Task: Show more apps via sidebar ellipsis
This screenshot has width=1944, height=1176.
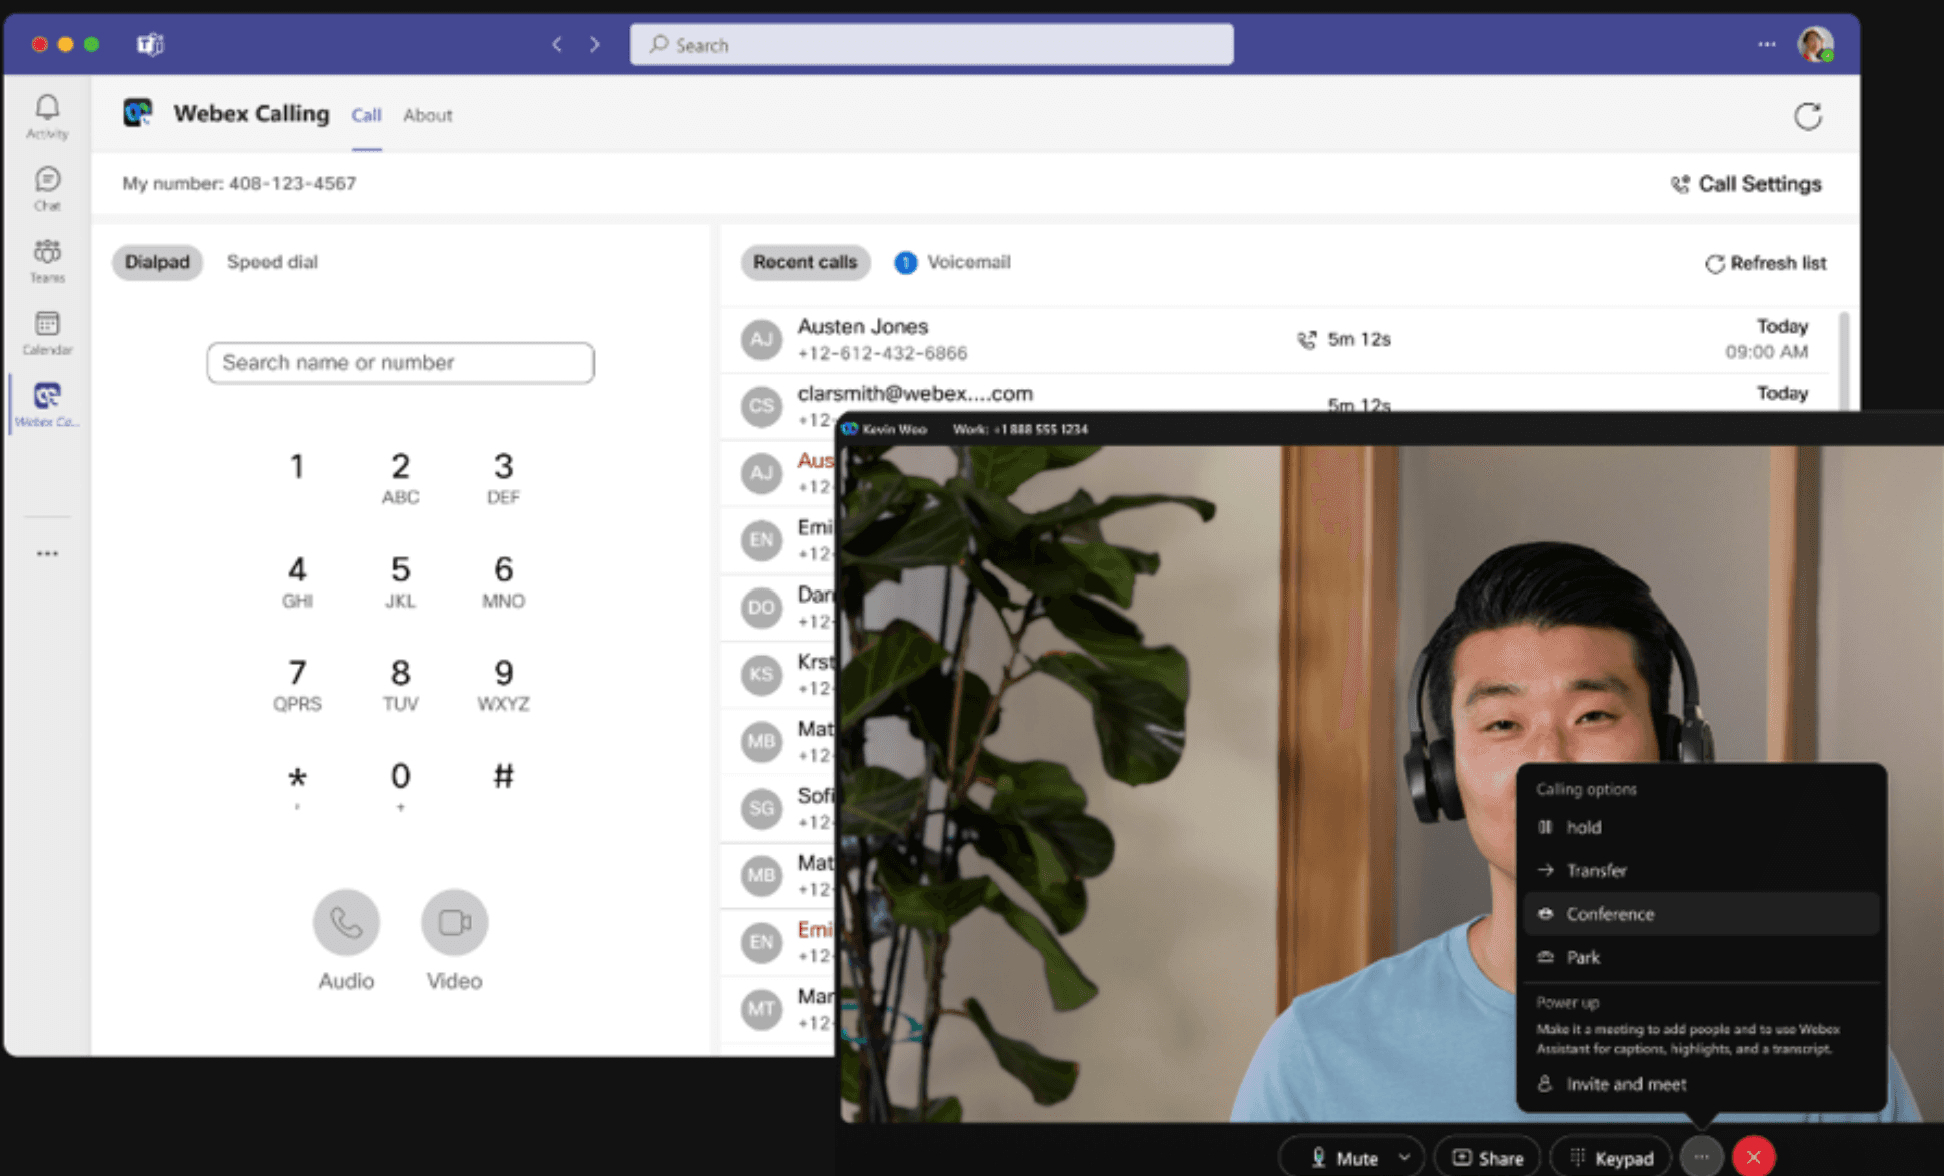Action: pos(47,553)
